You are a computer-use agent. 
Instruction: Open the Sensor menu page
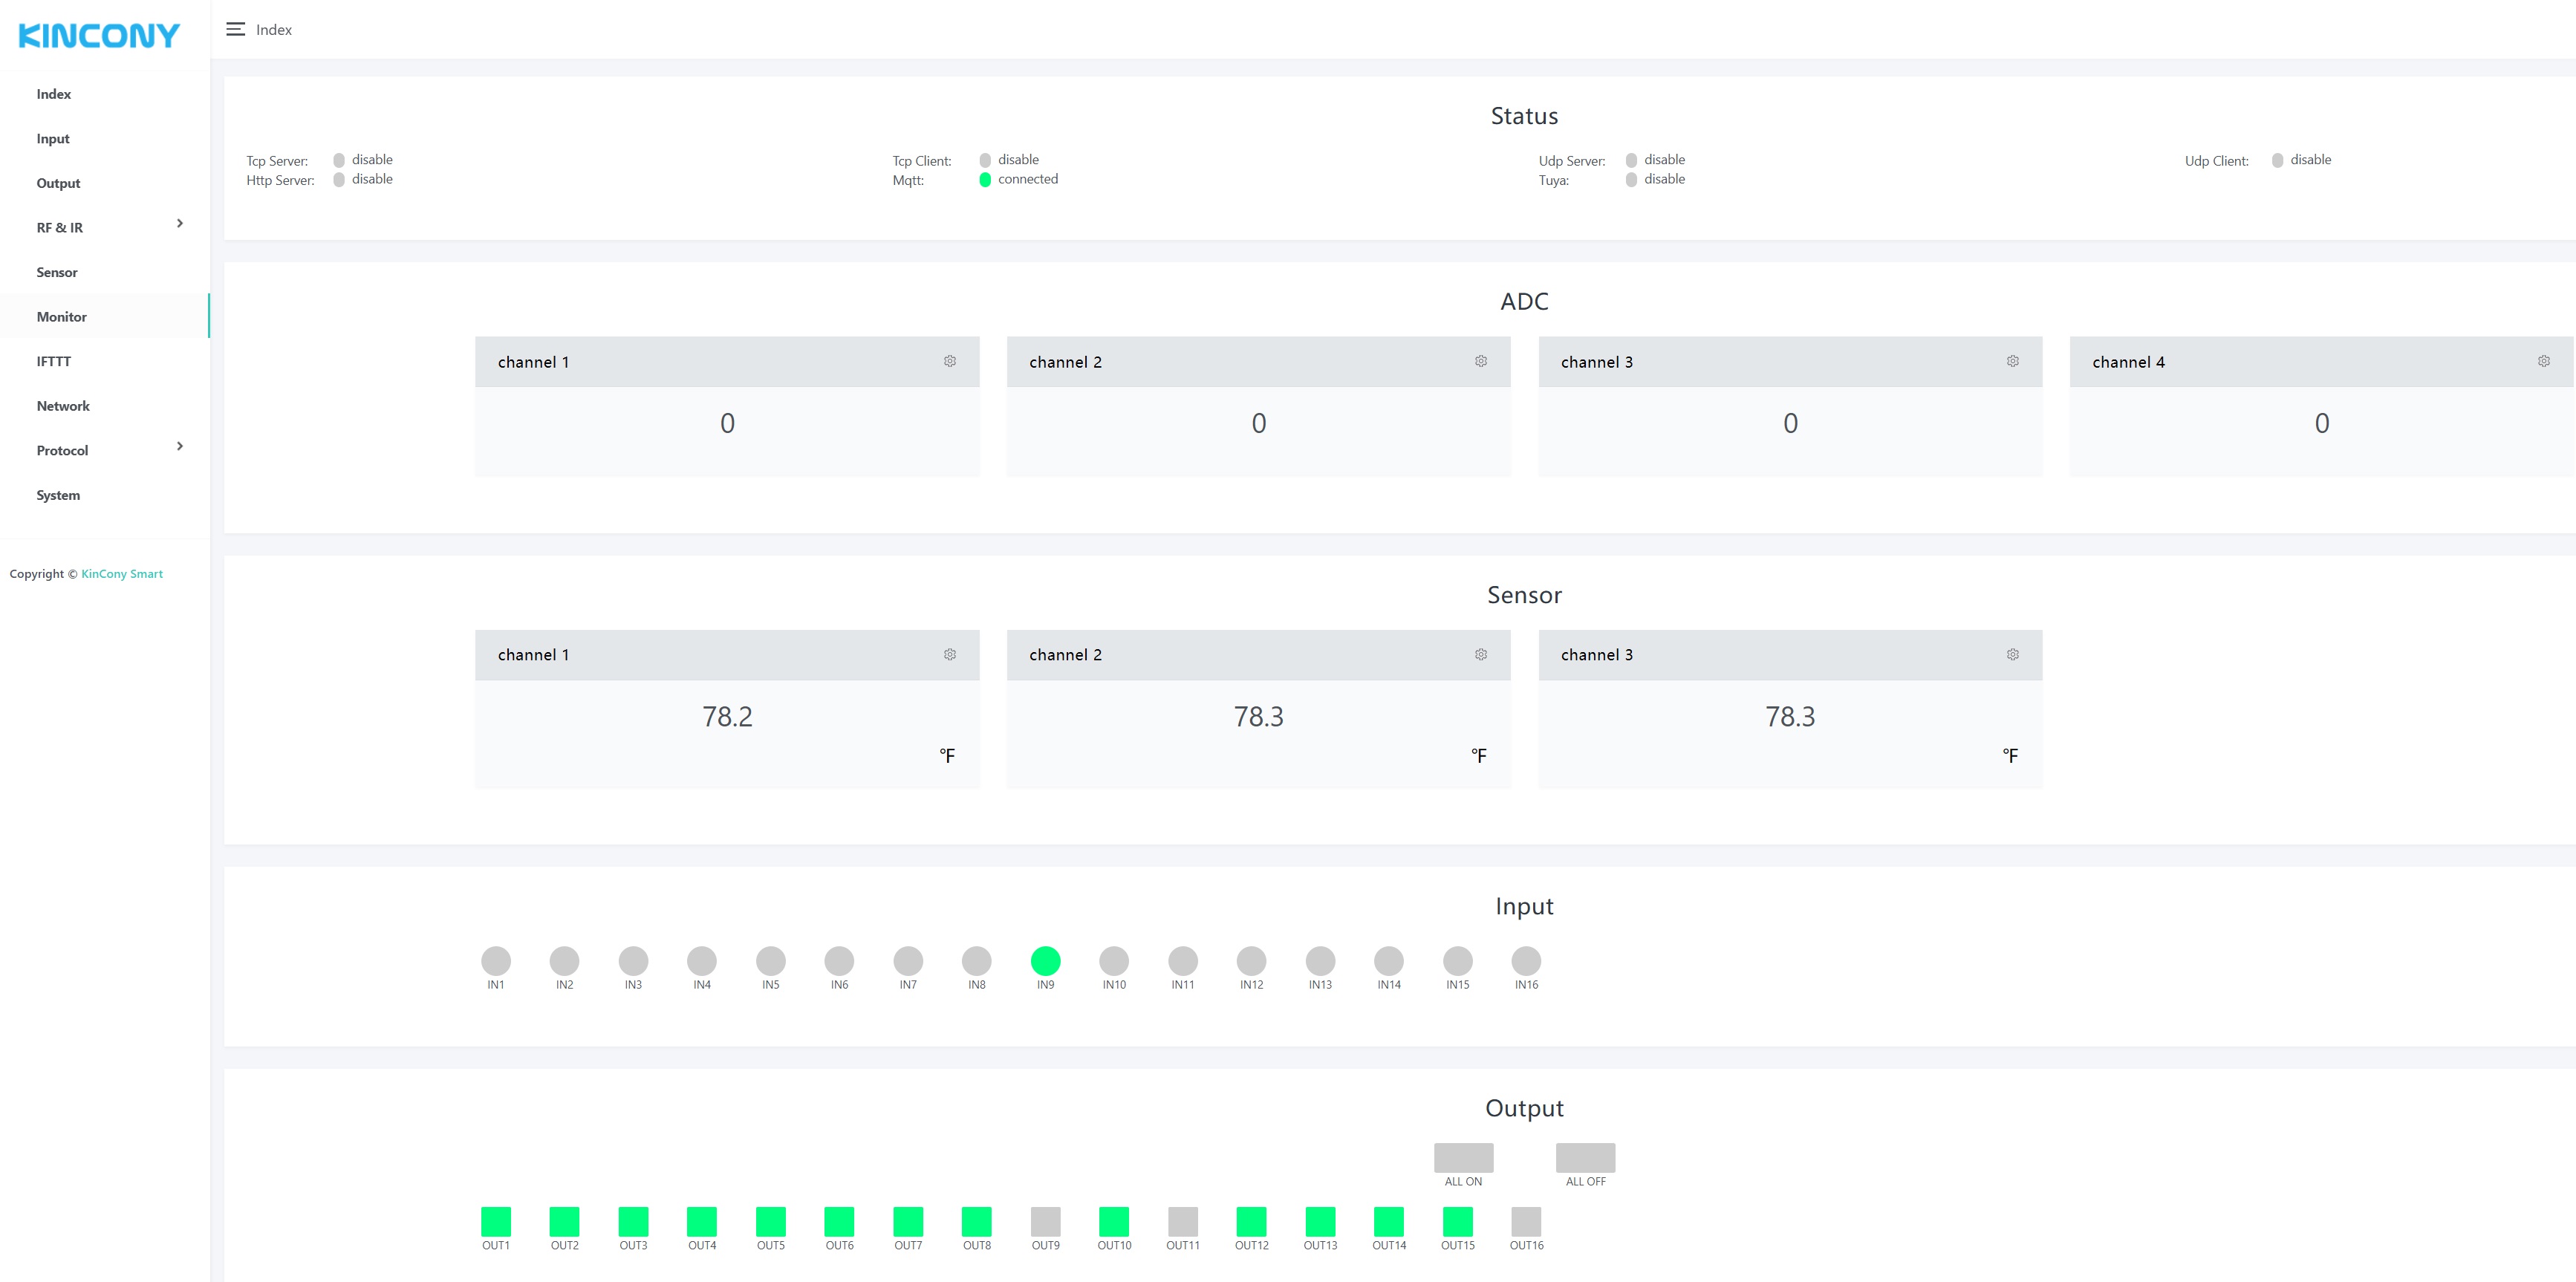[x=57, y=272]
